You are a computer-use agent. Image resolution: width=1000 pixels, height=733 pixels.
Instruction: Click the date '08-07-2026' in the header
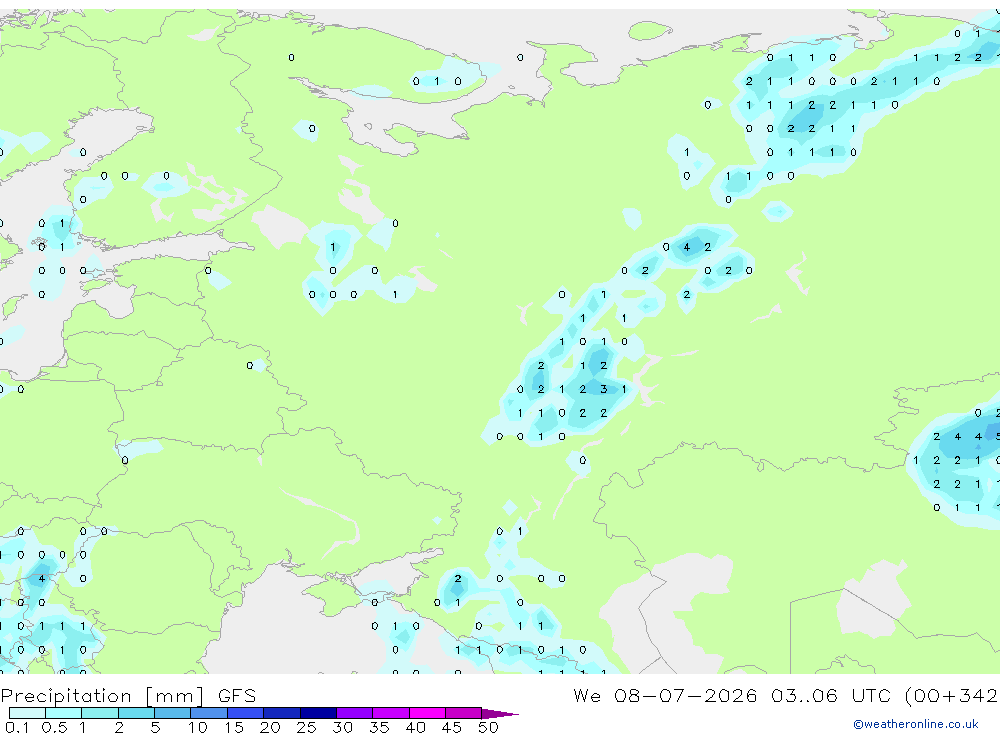tap(686, 695)
